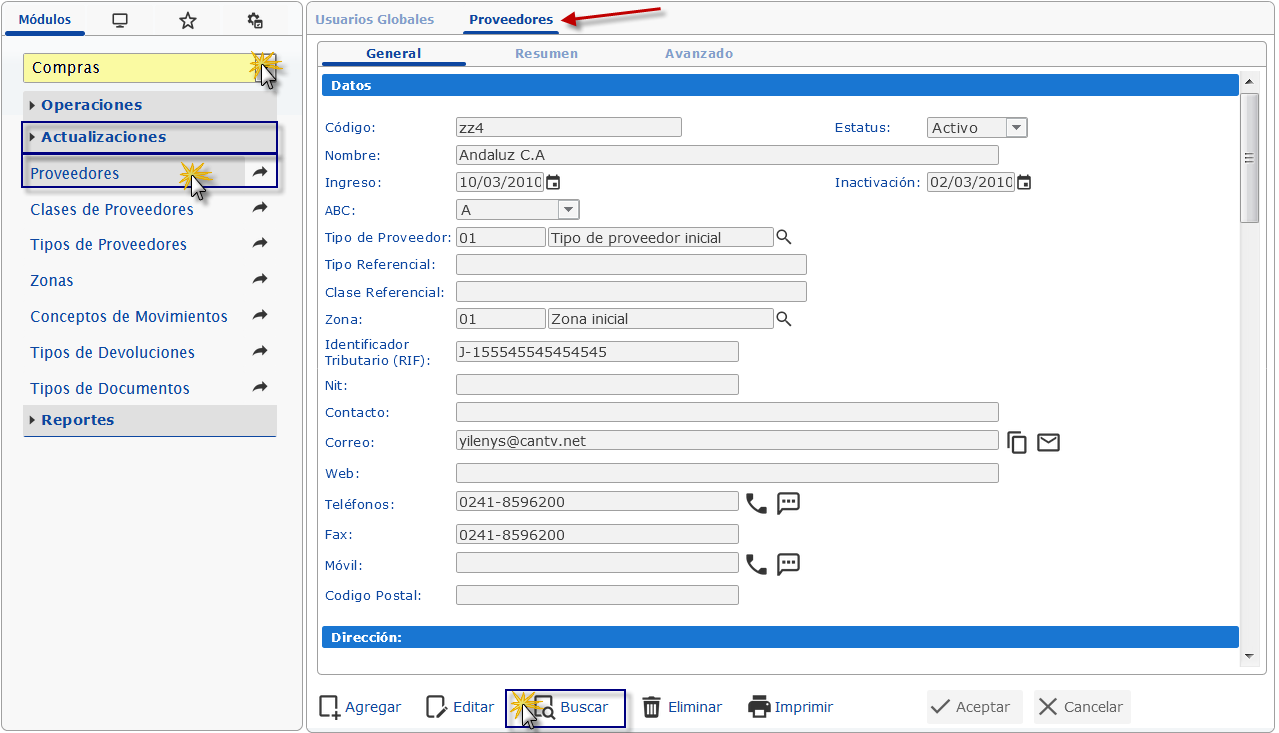Screen dimensions: 1279x733
Task: Open the Estatus dropdown showing Activo
Action: point(1016,127)
